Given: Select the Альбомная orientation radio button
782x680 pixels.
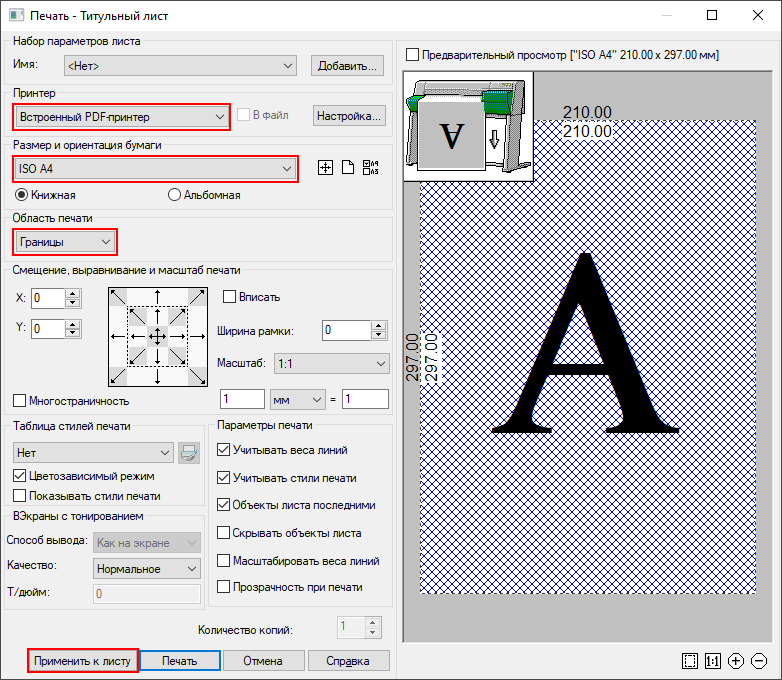Looking at the screenshot, I should 174,195.
